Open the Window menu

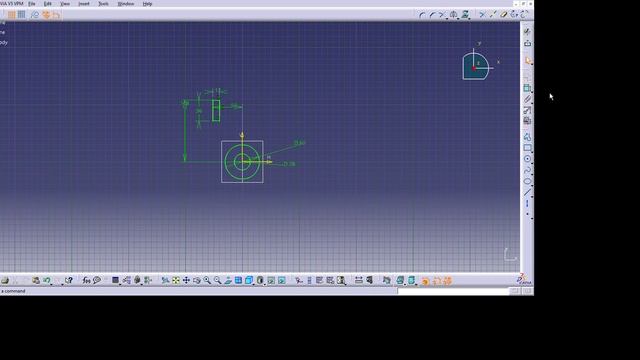(126, 4)
